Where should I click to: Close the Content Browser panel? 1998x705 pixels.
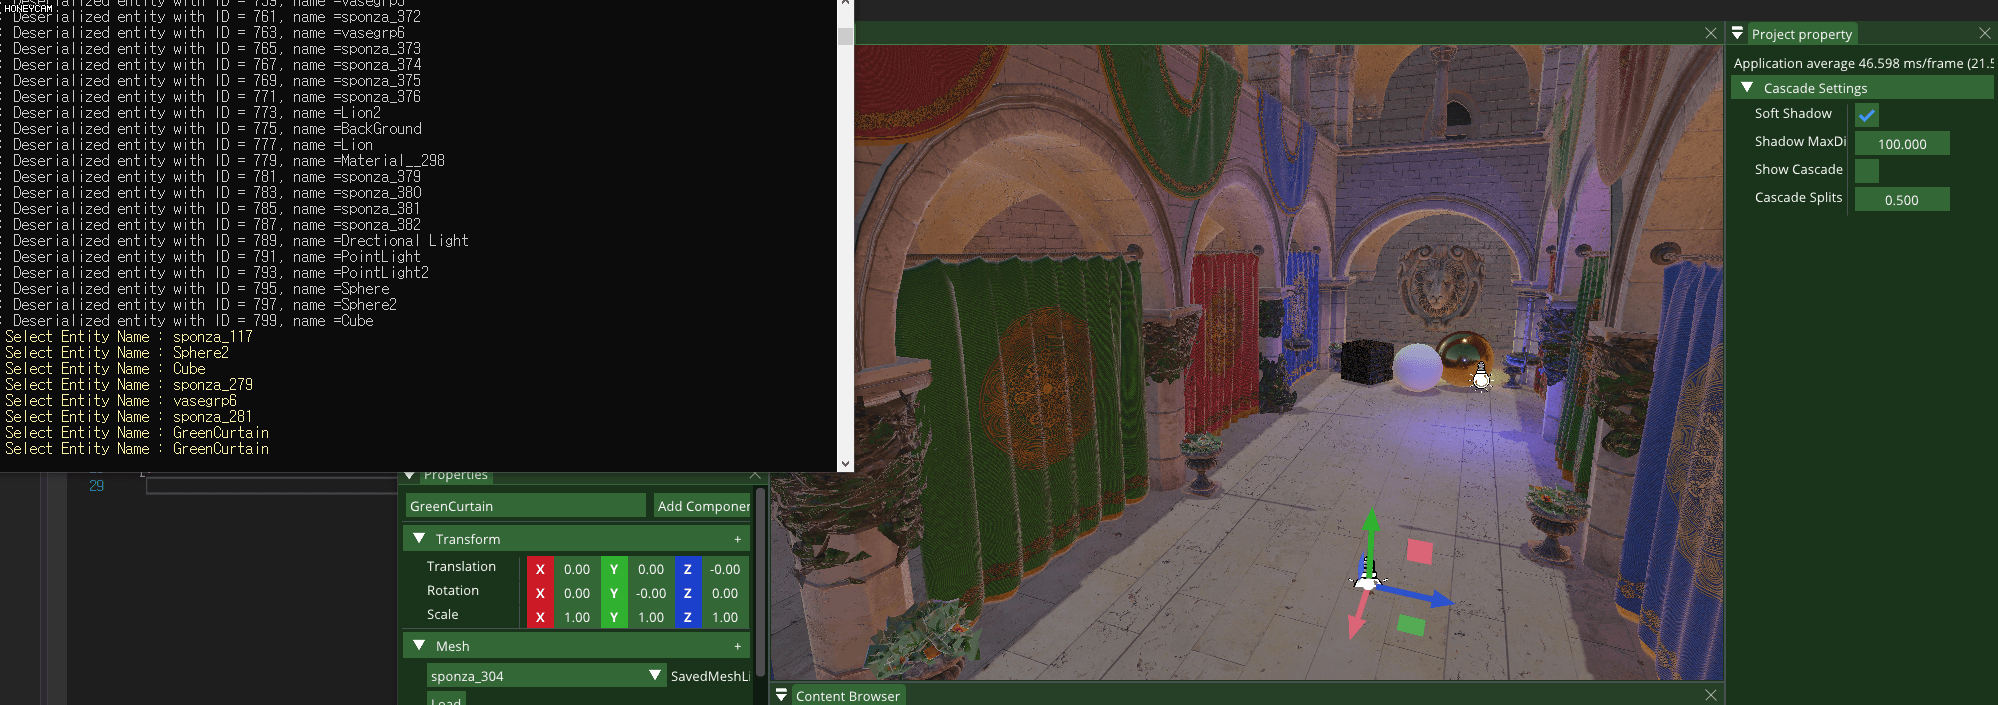coord(1711,695)
